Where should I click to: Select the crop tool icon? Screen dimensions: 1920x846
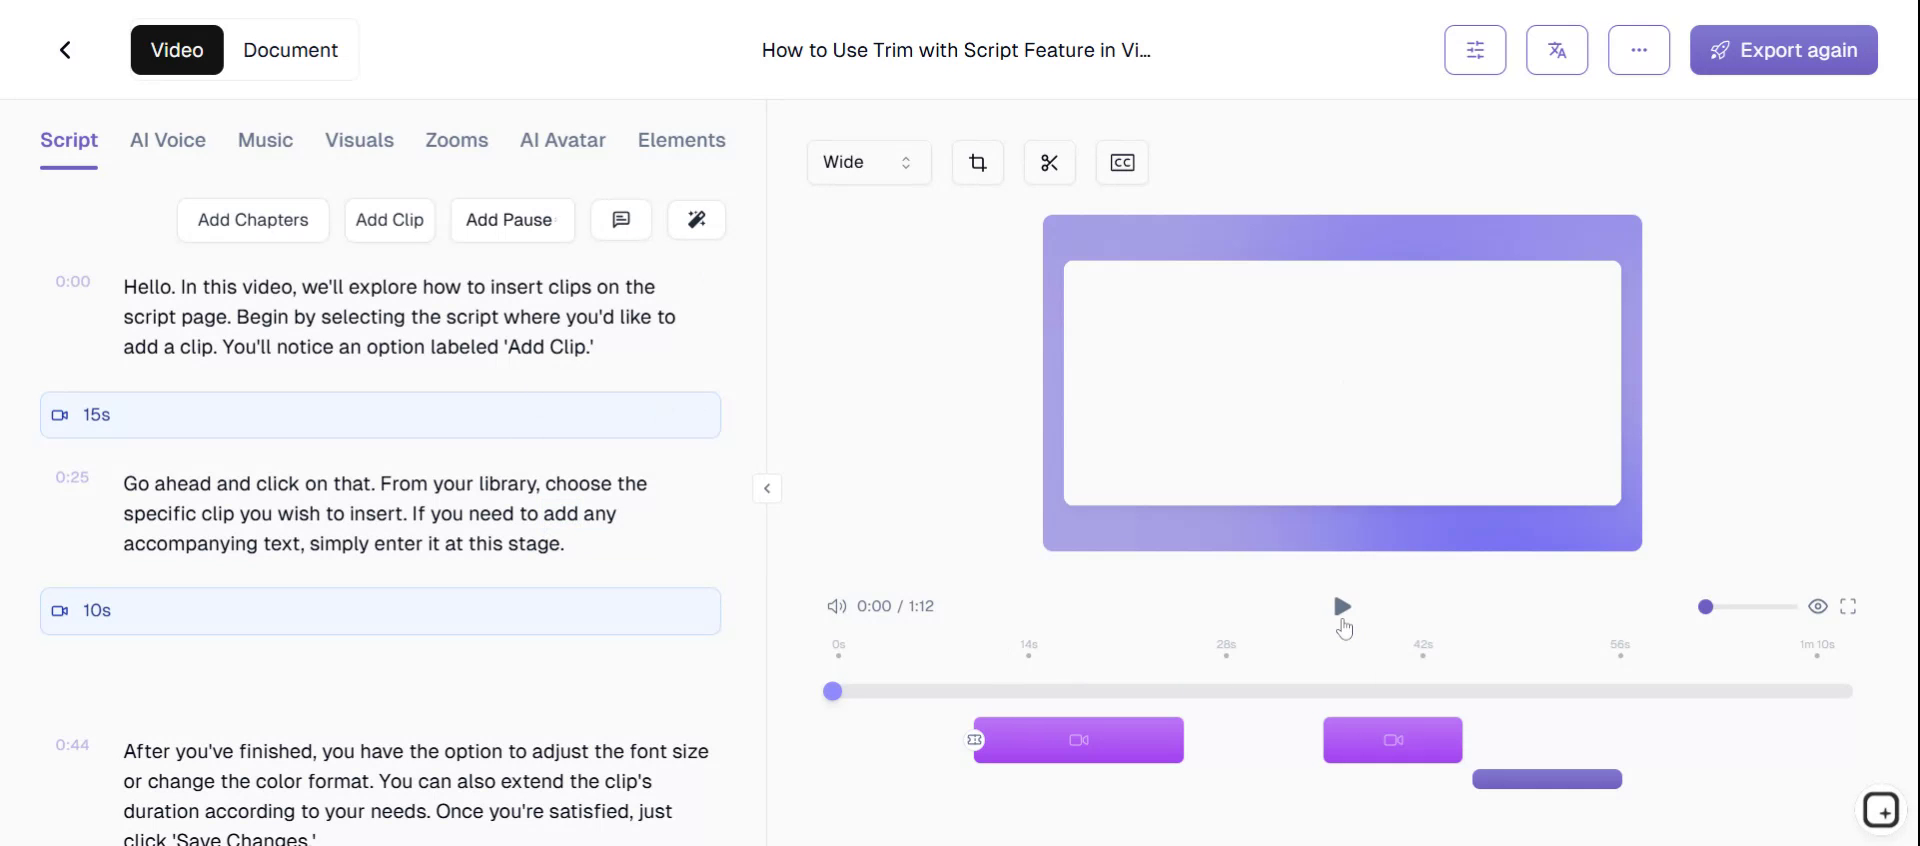(x=978, y=163)
